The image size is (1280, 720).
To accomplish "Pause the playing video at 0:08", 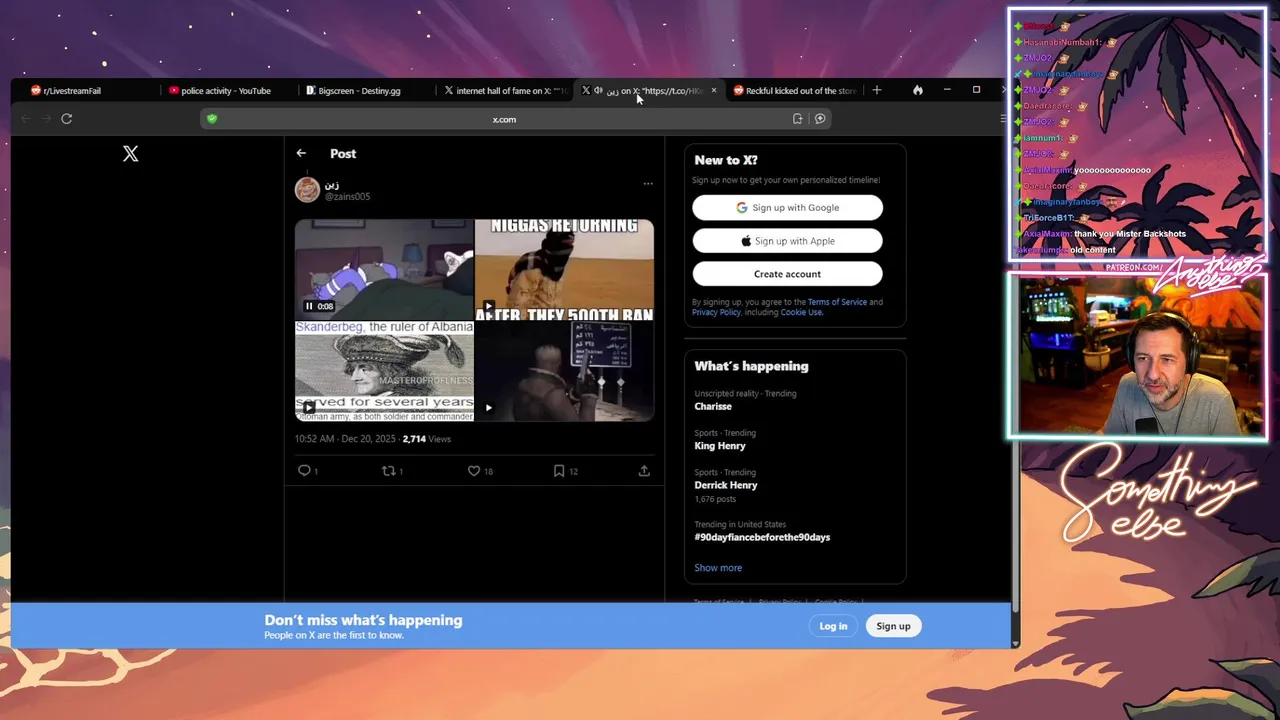I will click(309, 306).
